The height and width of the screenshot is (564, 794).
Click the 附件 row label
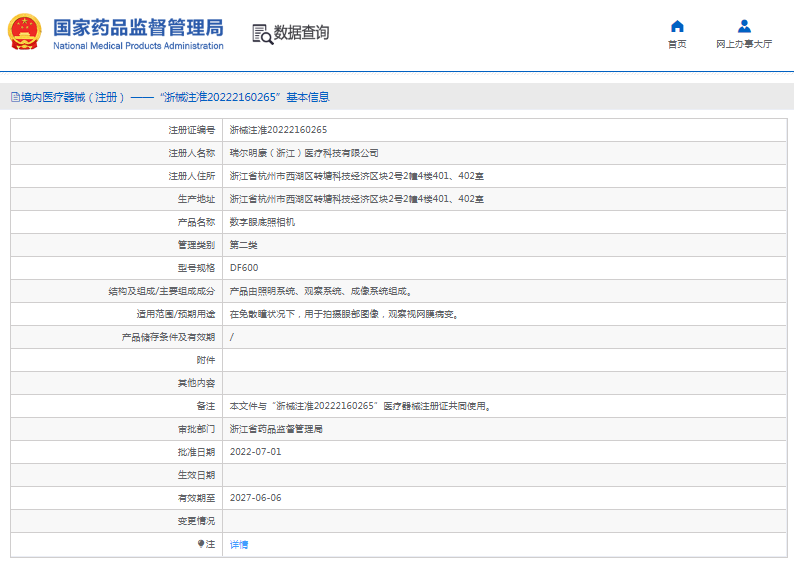[x=206, y=360]
